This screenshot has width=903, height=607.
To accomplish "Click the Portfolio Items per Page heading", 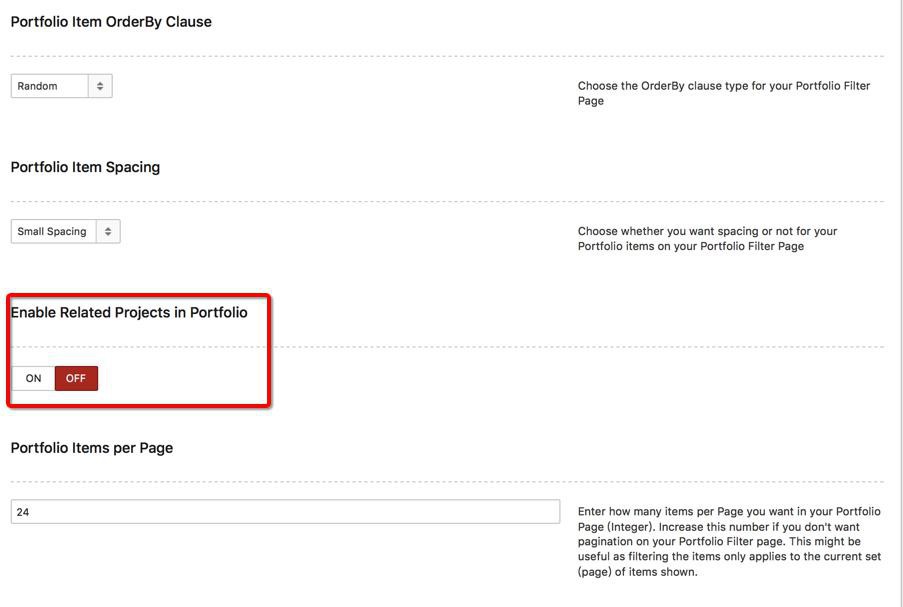I will [x=92, y=448].
